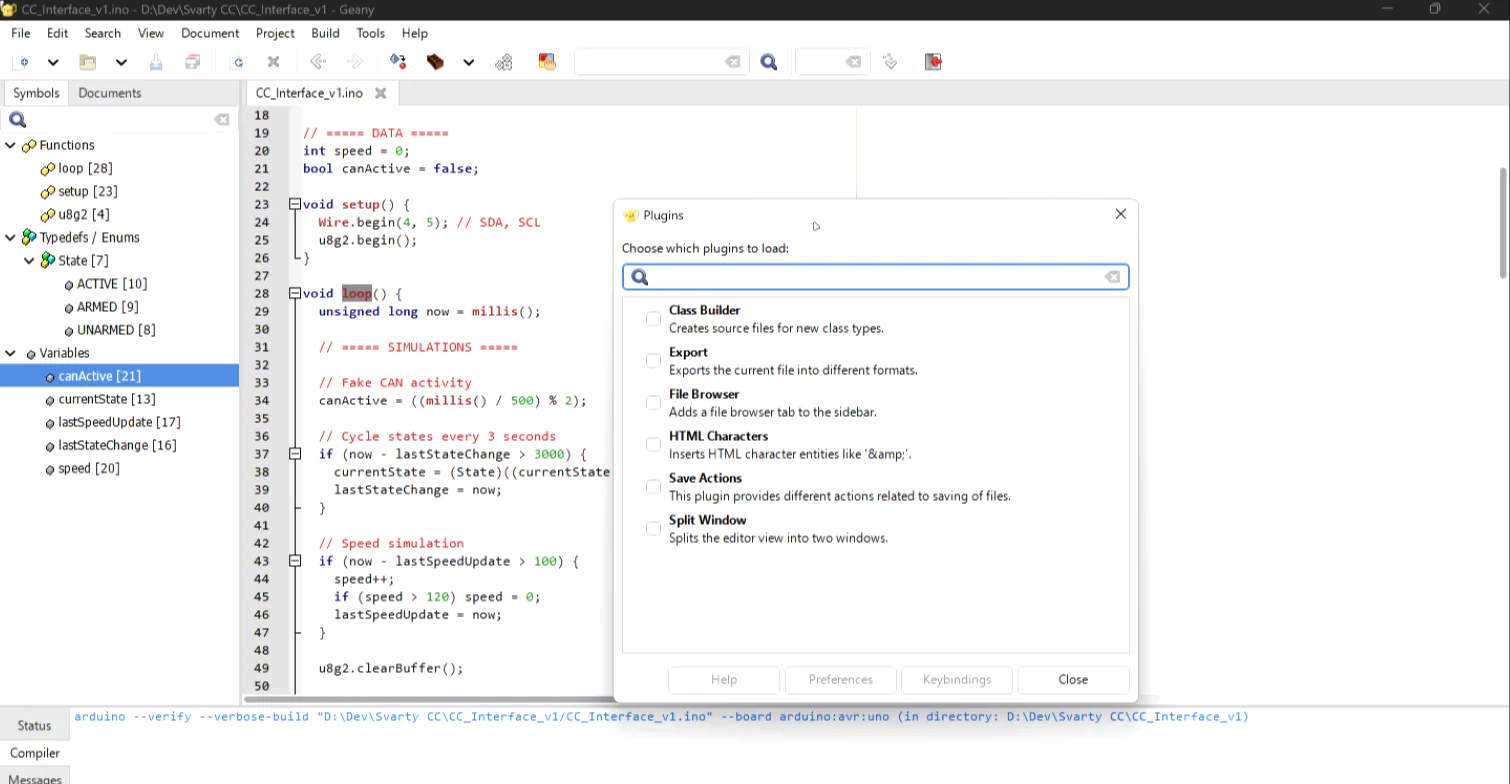Click the plugin Preferences button
Image resolution: width=1510 pixels, height=784 pixels.
click(x=841, y=680)
